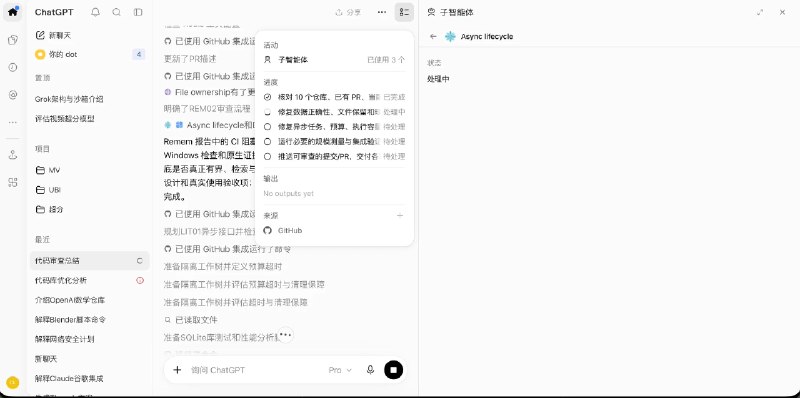
Task: Click the 规划LIT01异步接口 step line
Action: pyautogui.click(x=209, y=232)
